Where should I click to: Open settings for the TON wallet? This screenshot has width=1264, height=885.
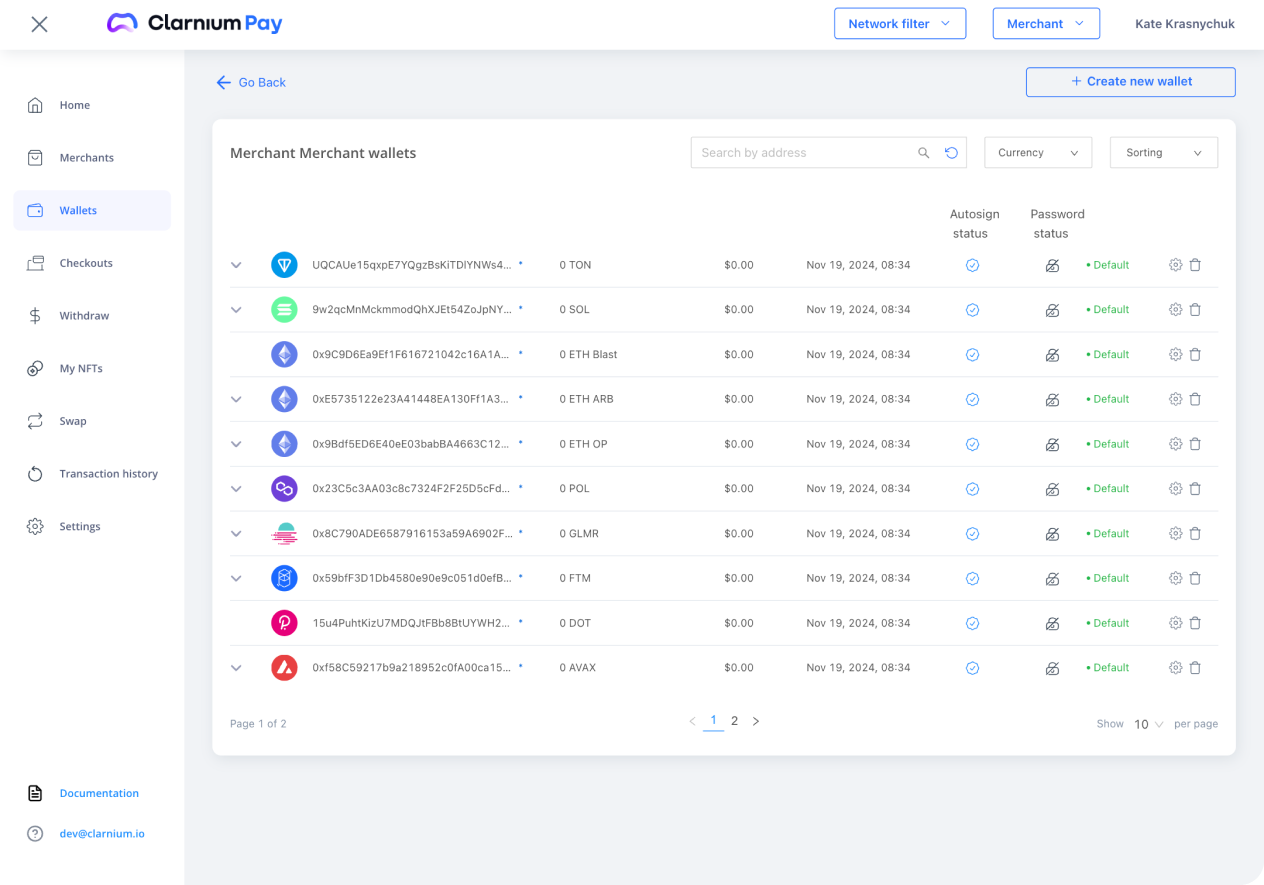[1175, 265]
